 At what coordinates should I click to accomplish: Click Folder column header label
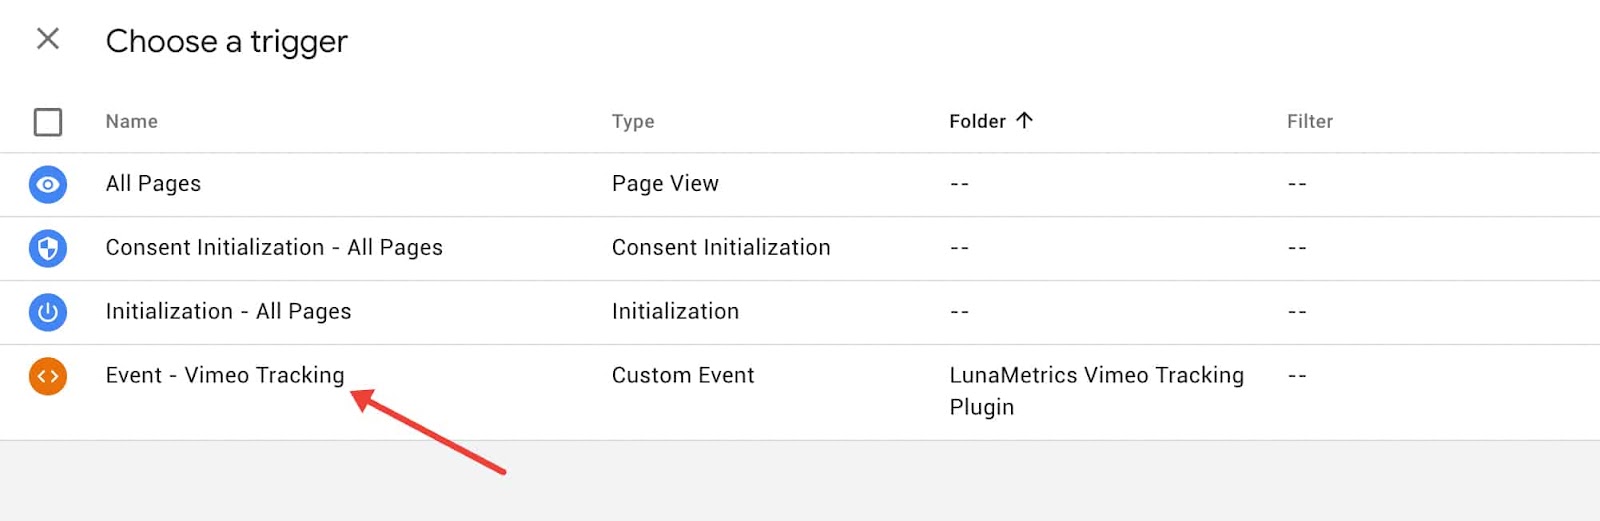(x=977, y=121)
